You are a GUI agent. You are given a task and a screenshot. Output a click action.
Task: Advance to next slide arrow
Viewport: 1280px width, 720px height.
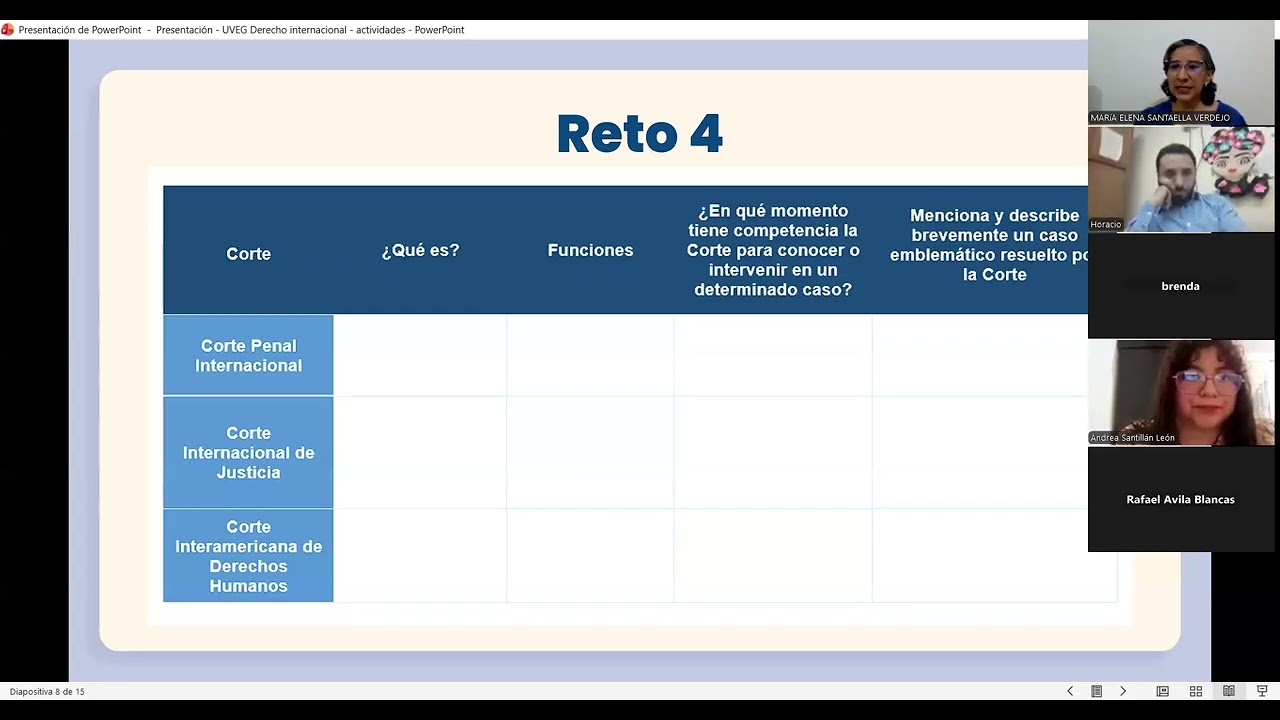pyautogui.click(x=1123, y=691)
